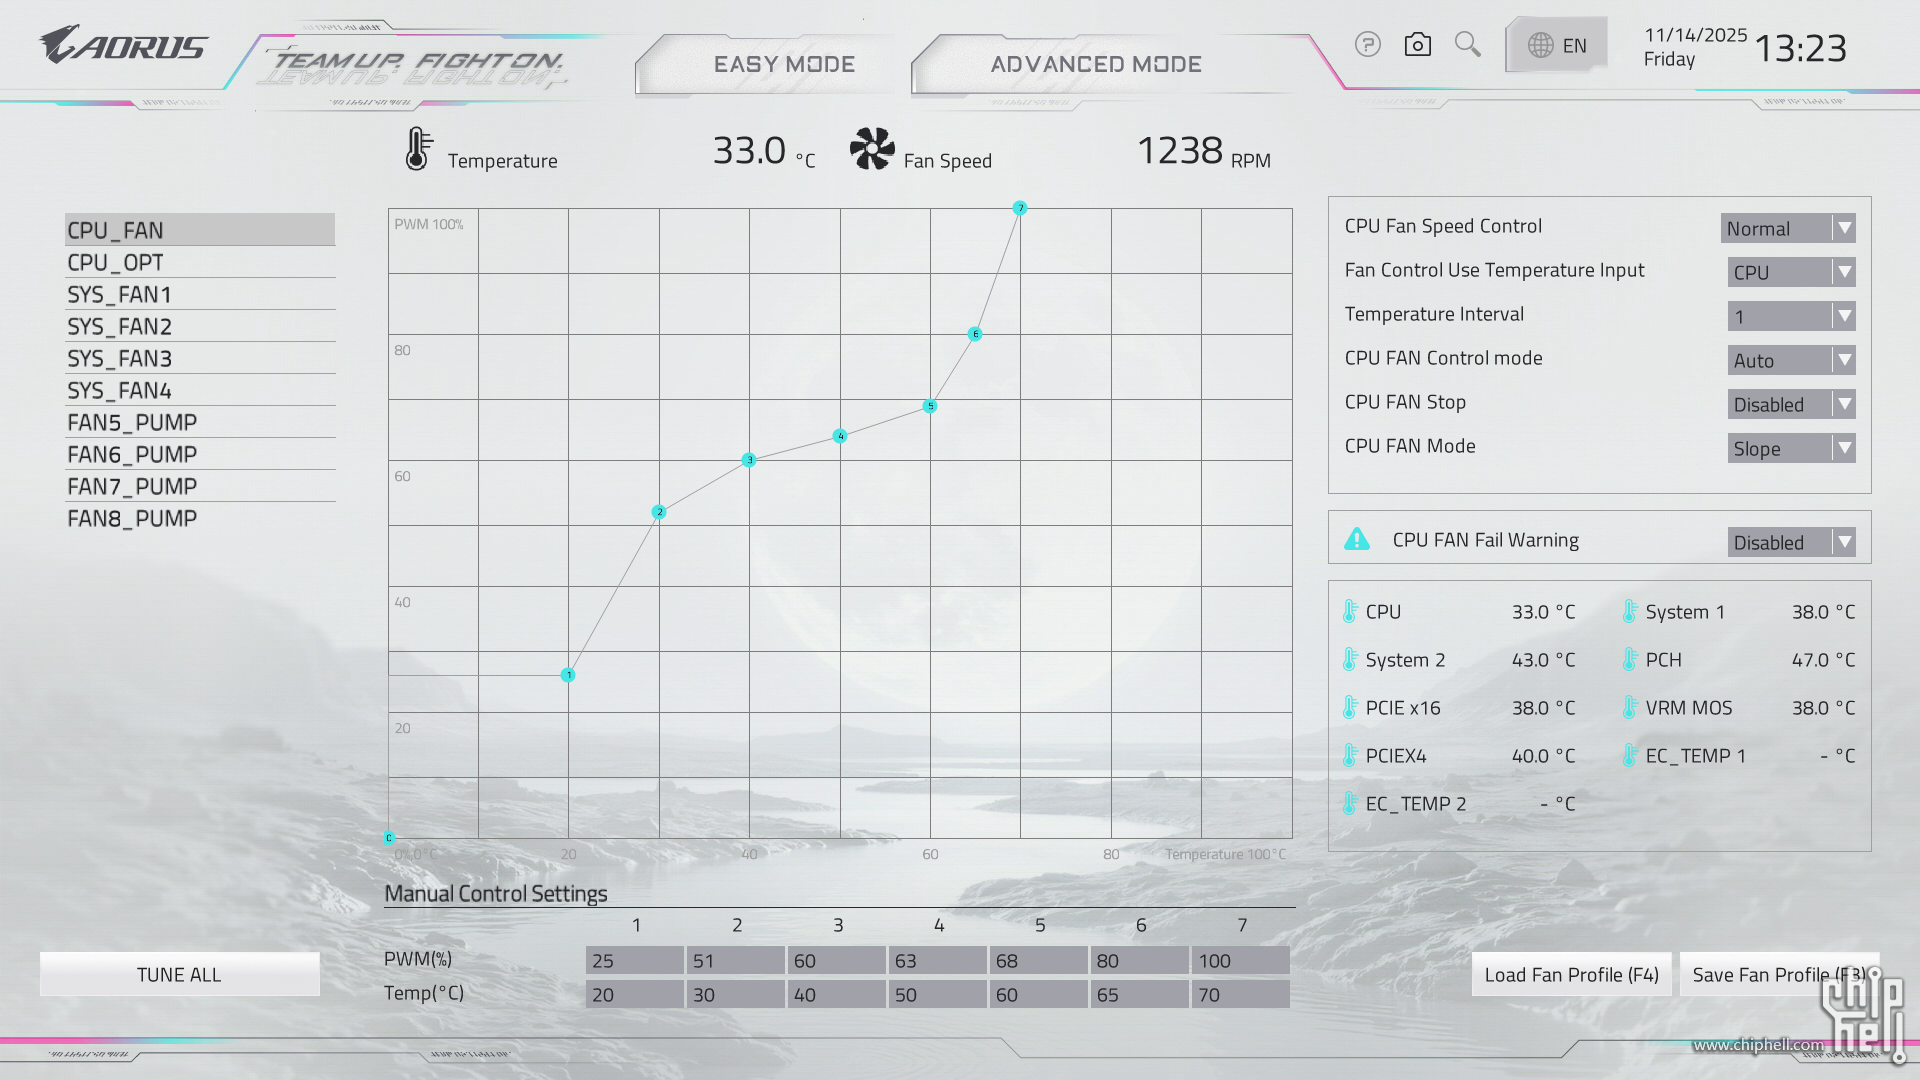1920x1080 pixels.
Task: Click the PWM field for point 2
Action: tap(735, 961)
